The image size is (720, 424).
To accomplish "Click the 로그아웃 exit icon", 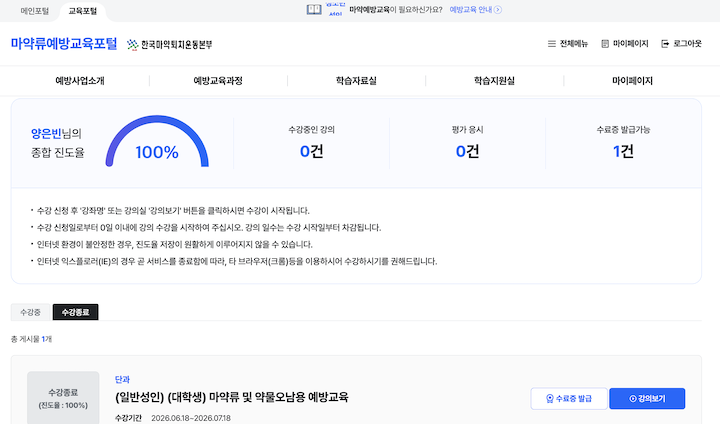I will (x=665, y=44).
